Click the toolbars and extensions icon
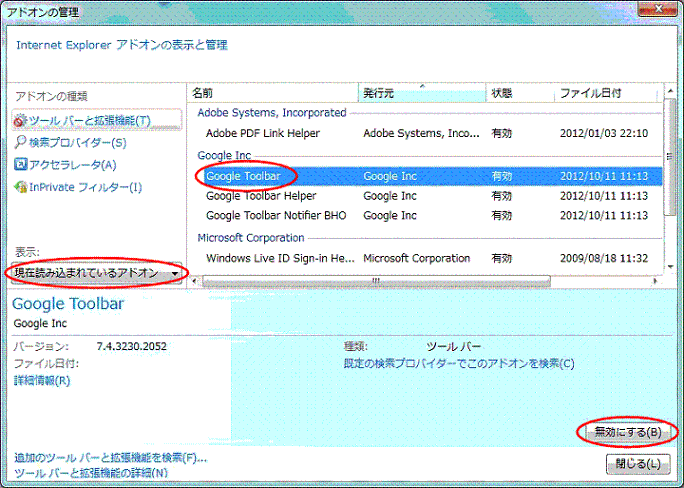The width and height of the screenshot is (684, 488). (20, 120)
